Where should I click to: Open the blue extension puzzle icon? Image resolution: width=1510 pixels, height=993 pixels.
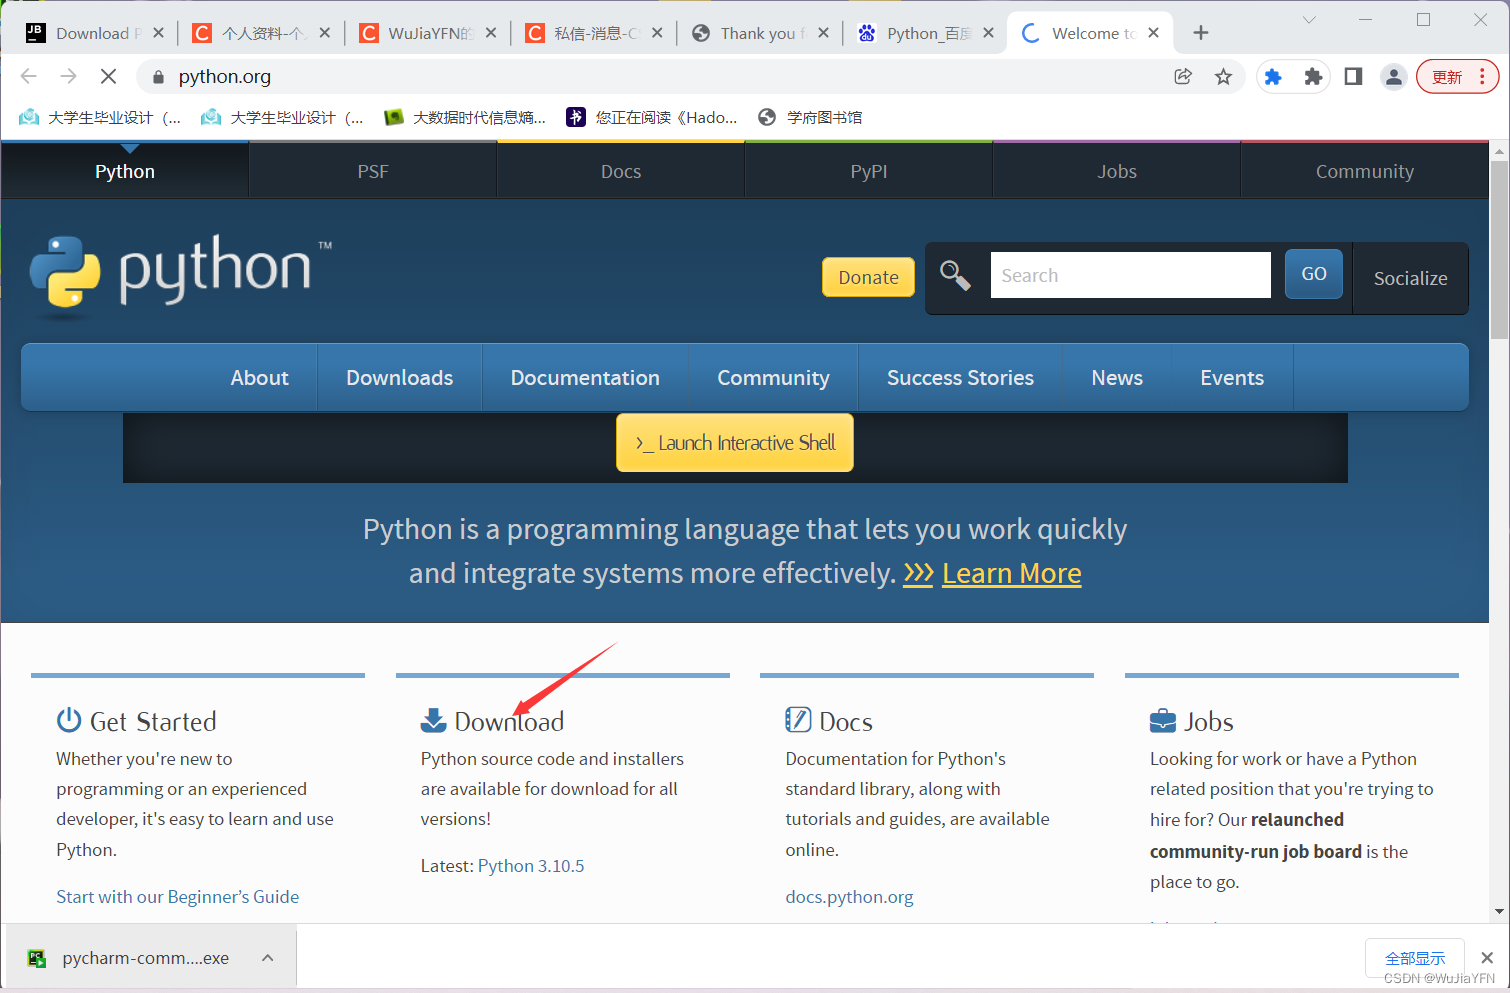coord(1273,77)
